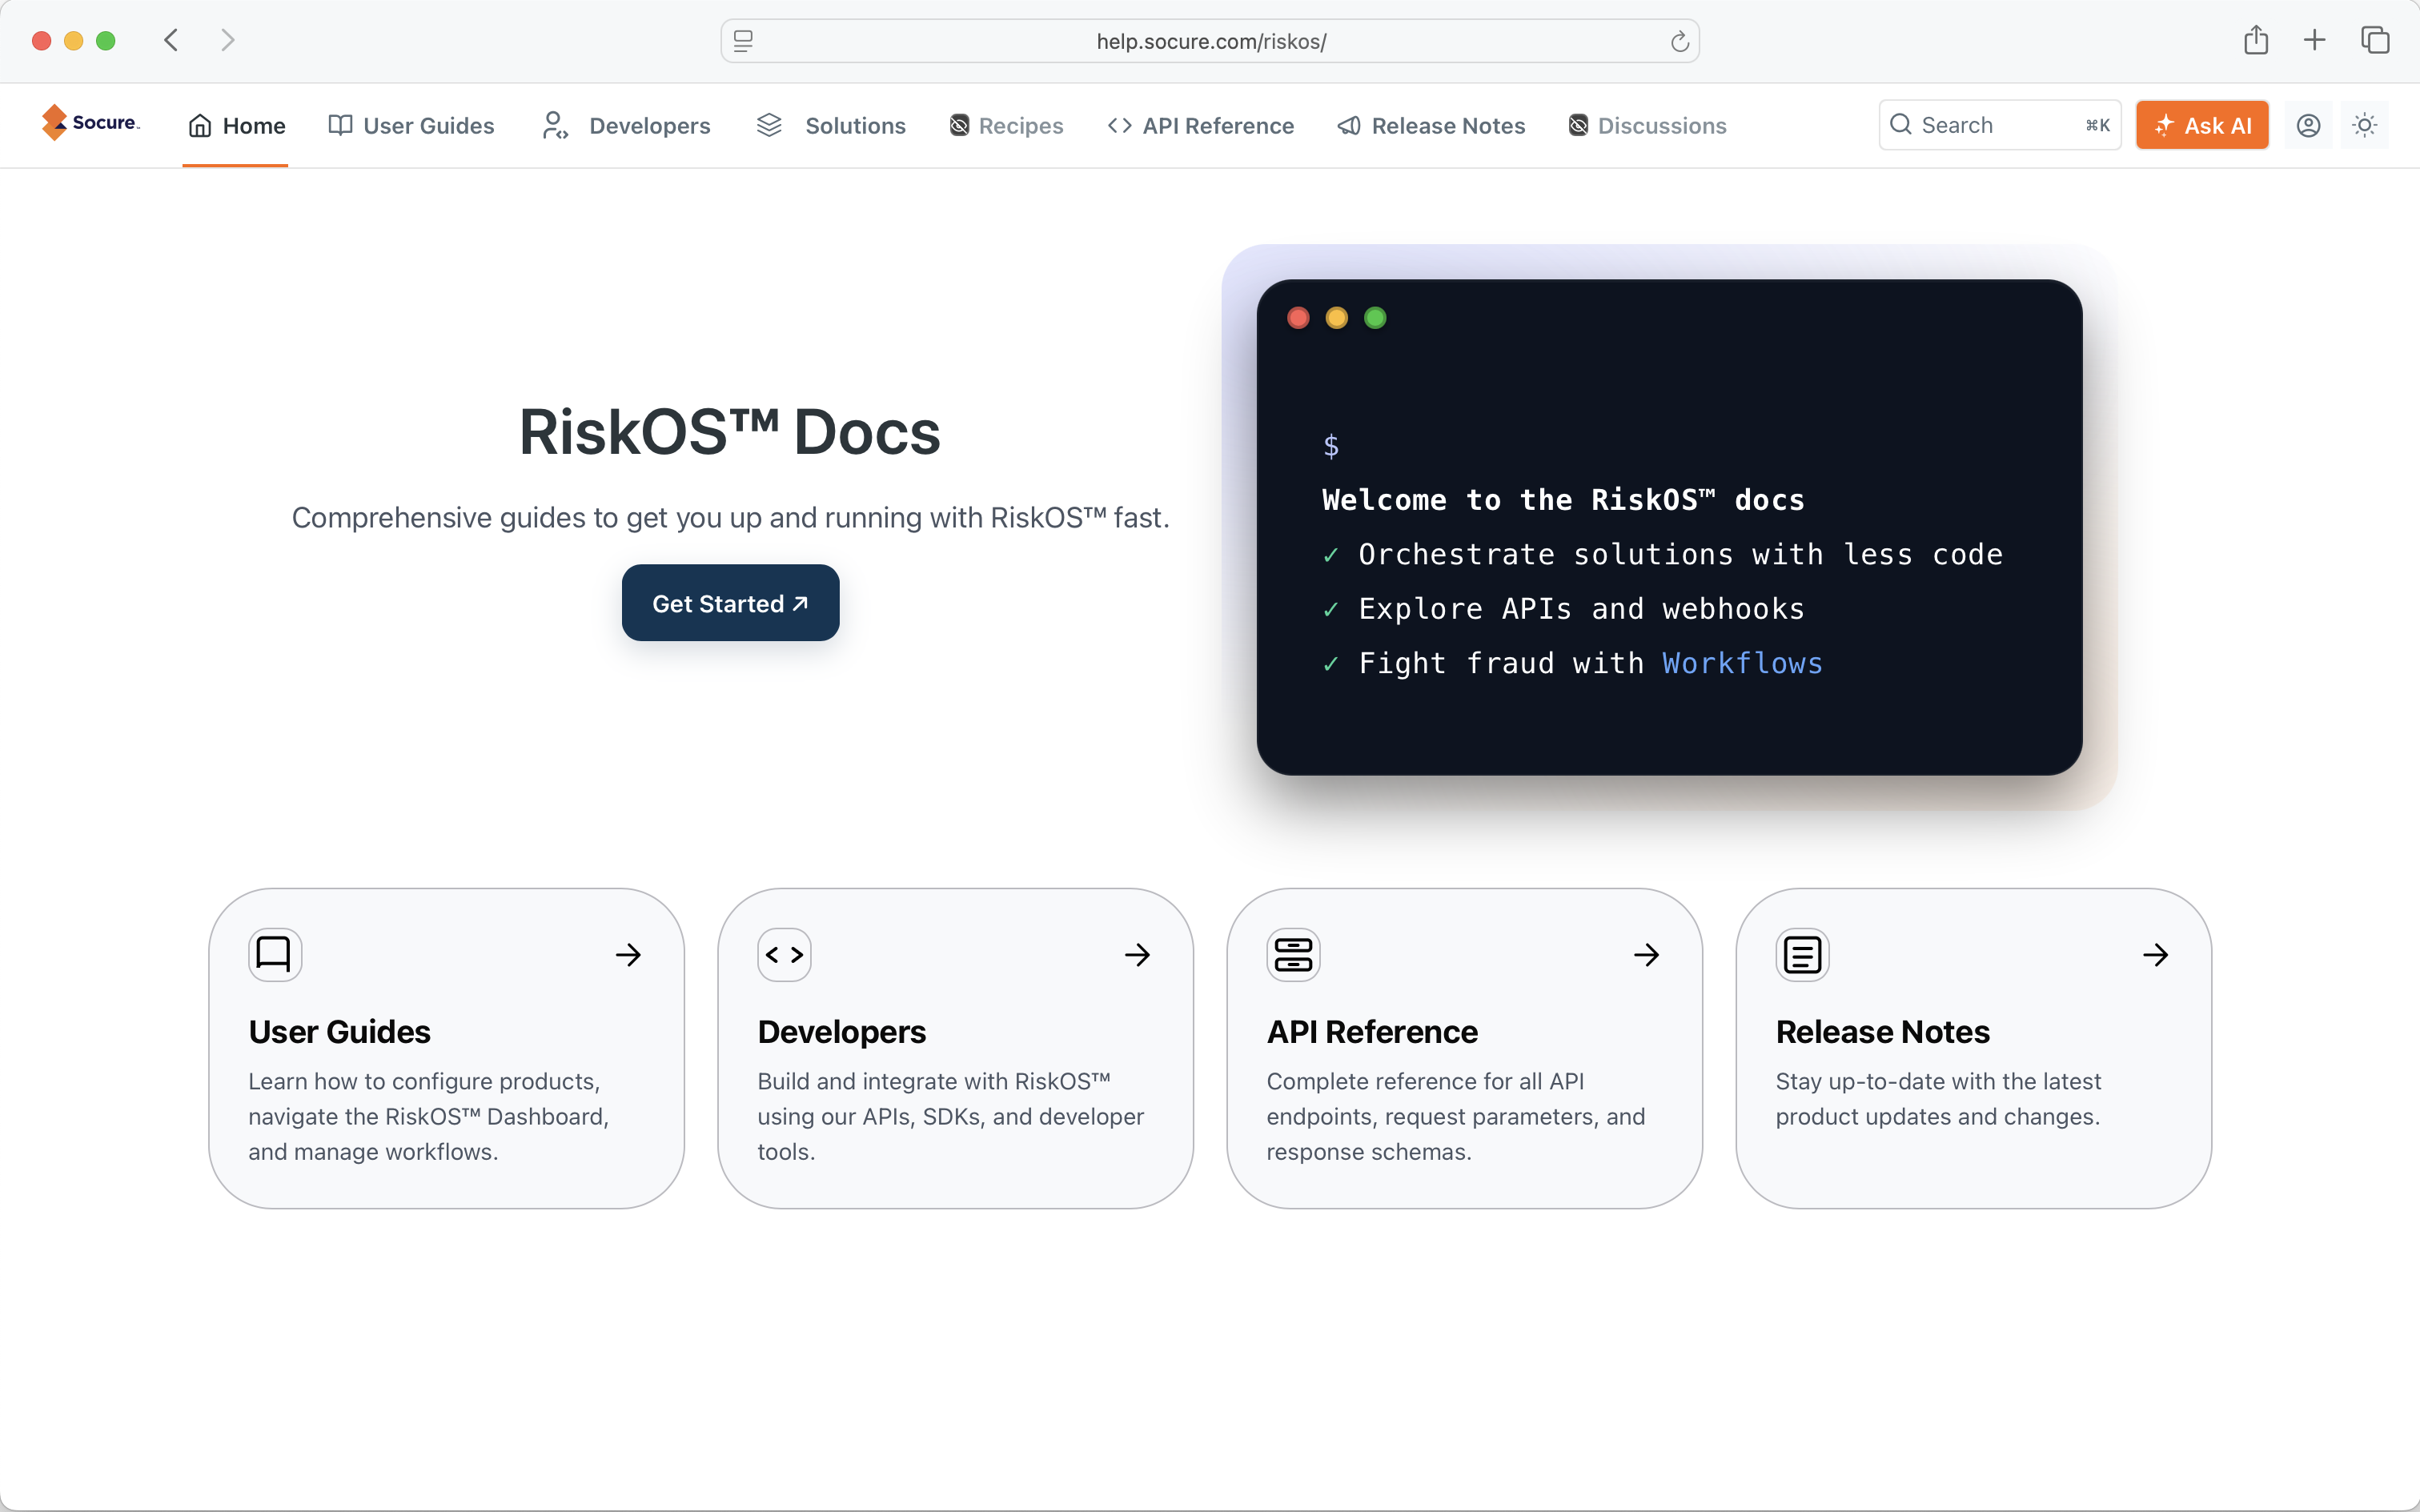Click the arrow icon on the Developers card

click(1138, 954)
